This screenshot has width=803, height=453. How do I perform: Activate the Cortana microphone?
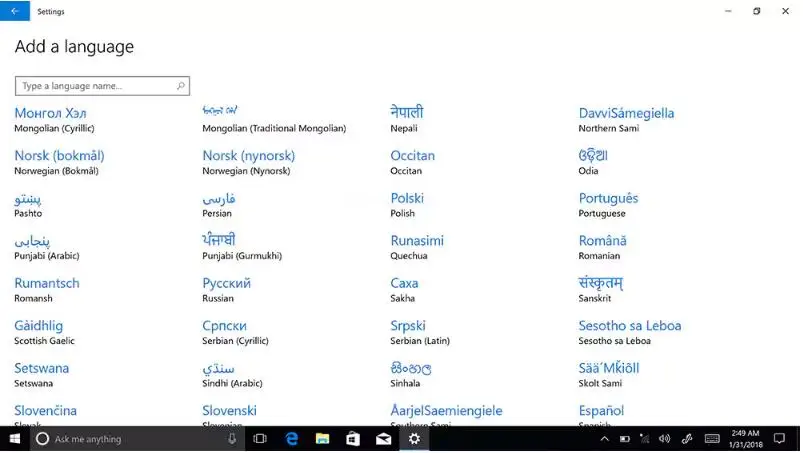point(232,439)
